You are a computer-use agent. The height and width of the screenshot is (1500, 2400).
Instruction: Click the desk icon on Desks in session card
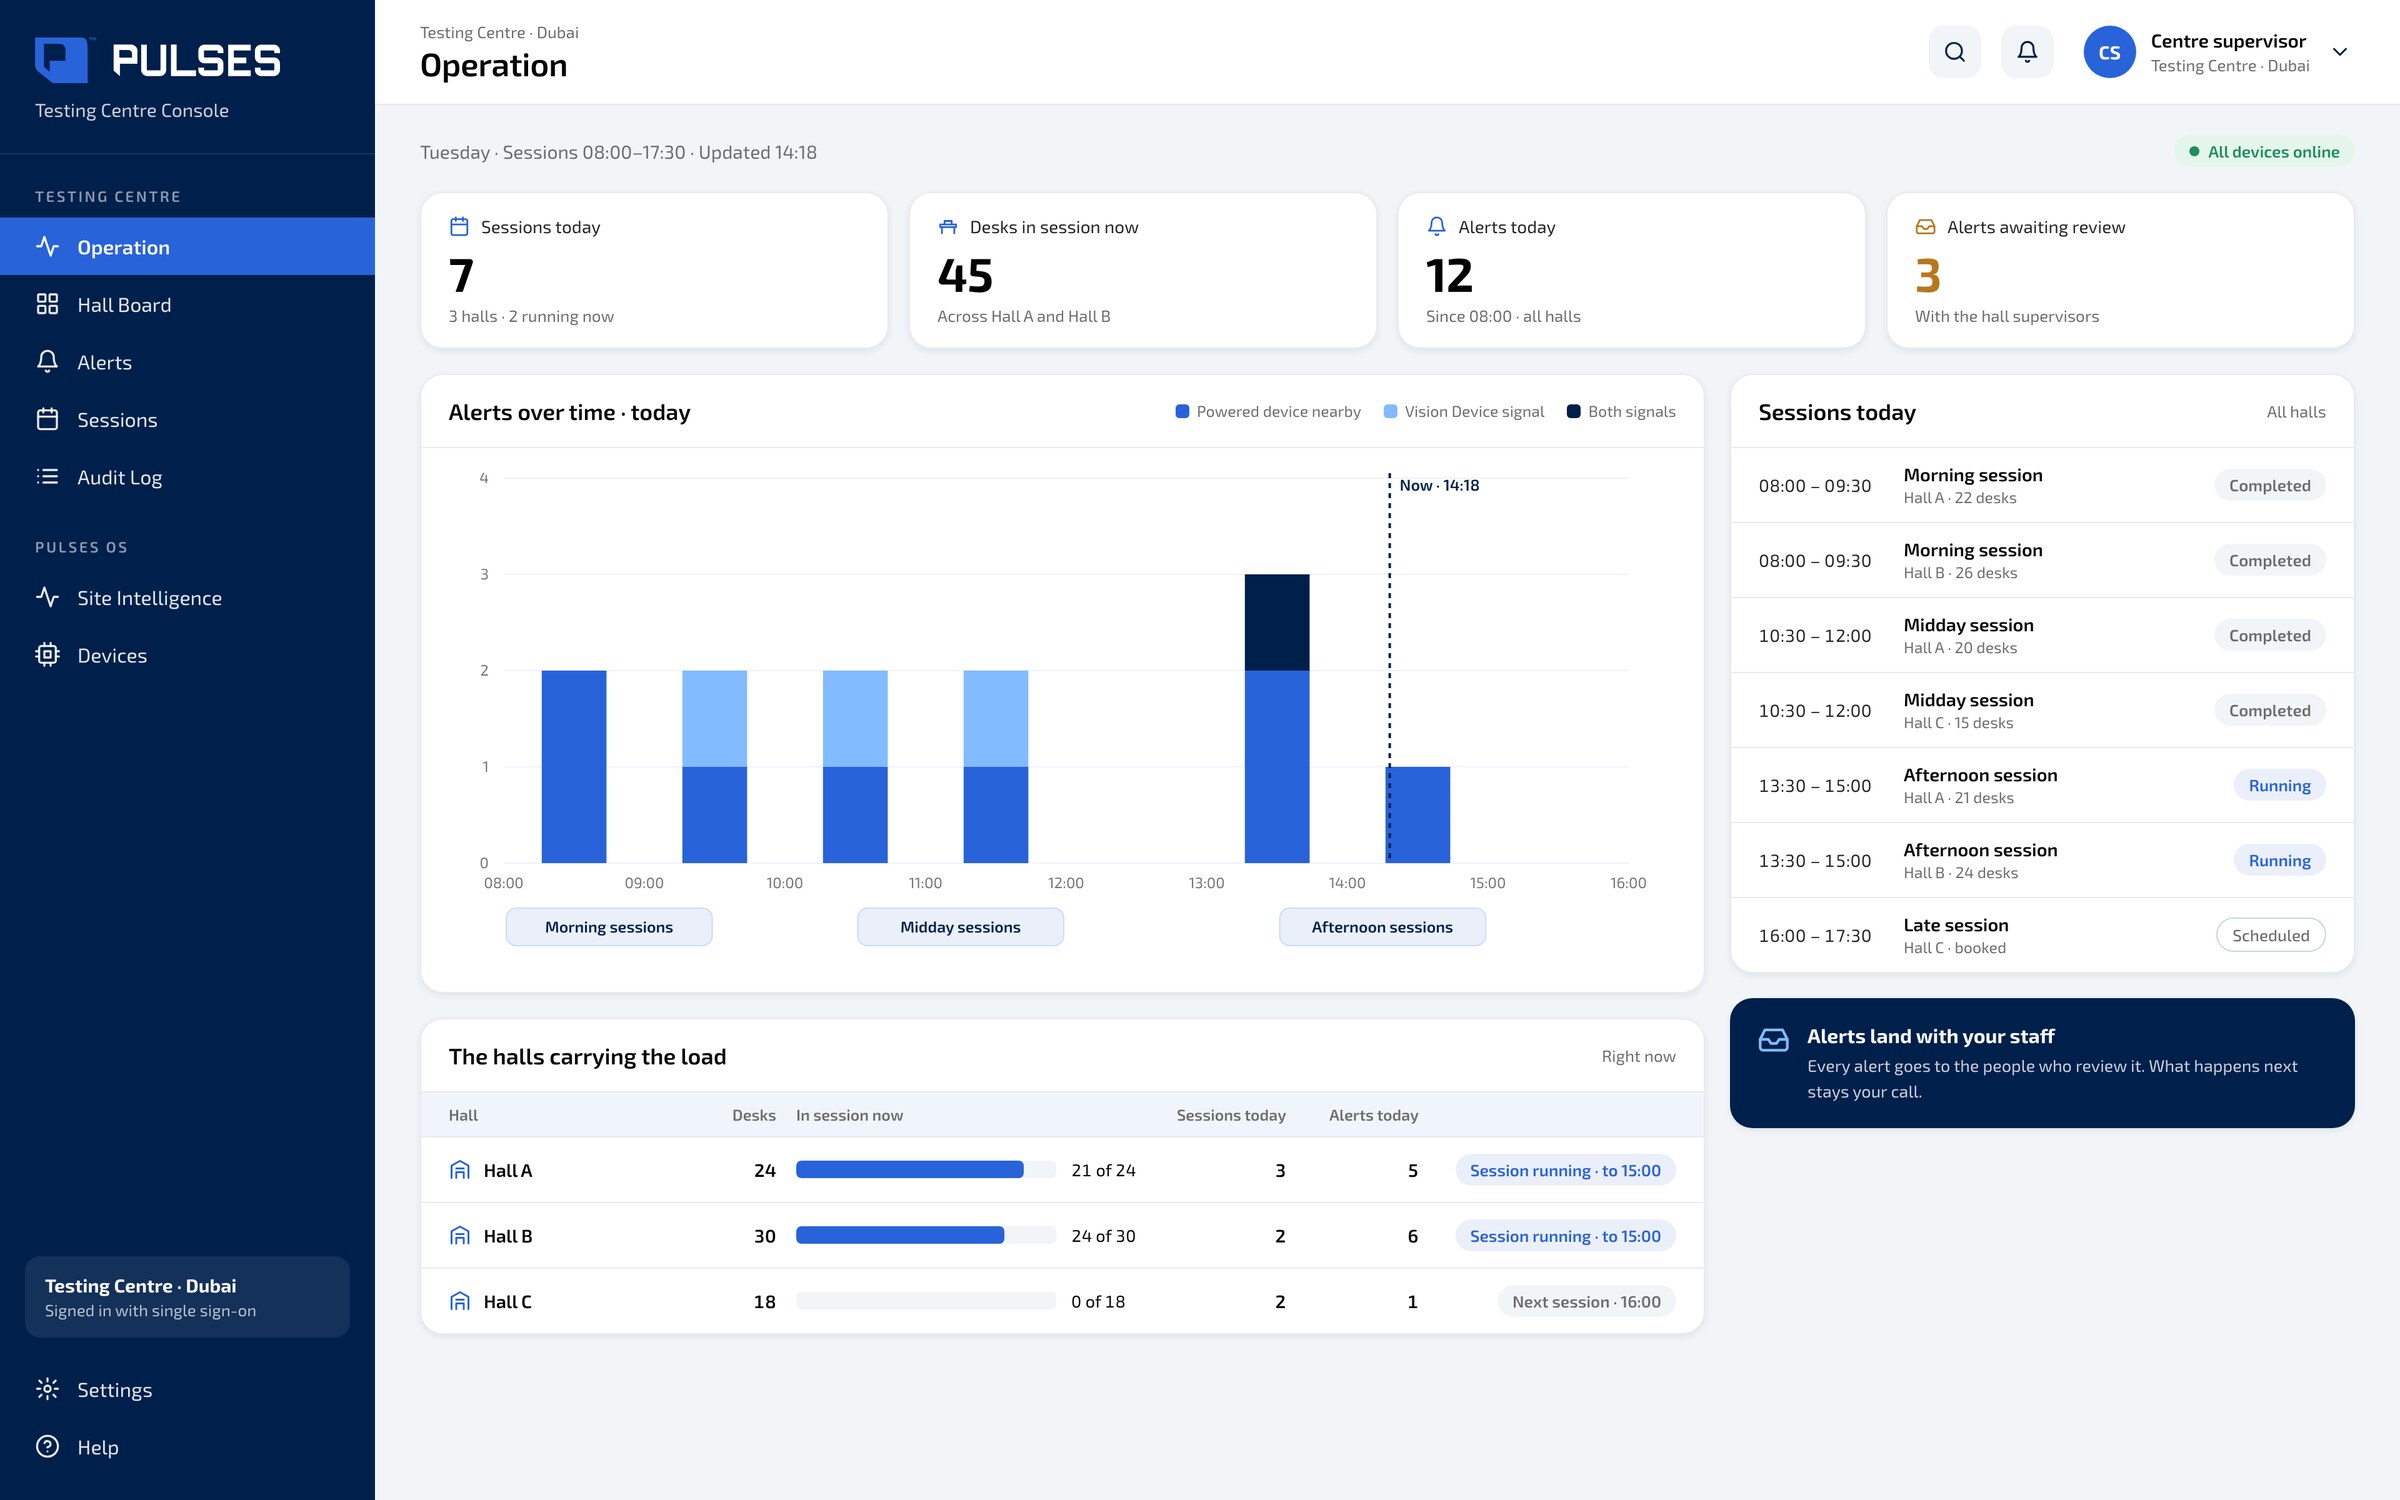tap(948, 227)
